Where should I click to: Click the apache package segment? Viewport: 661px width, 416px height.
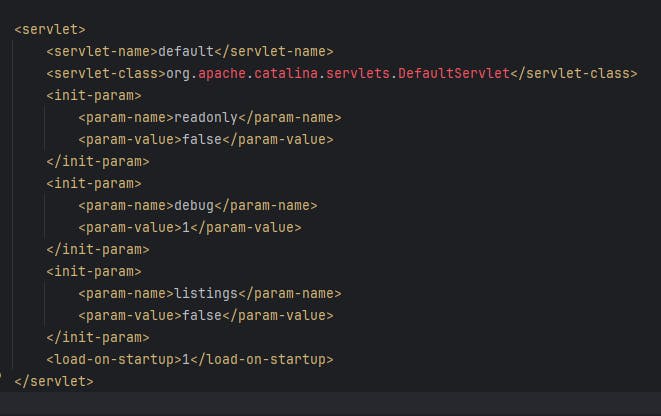click(x=222, y=74)
